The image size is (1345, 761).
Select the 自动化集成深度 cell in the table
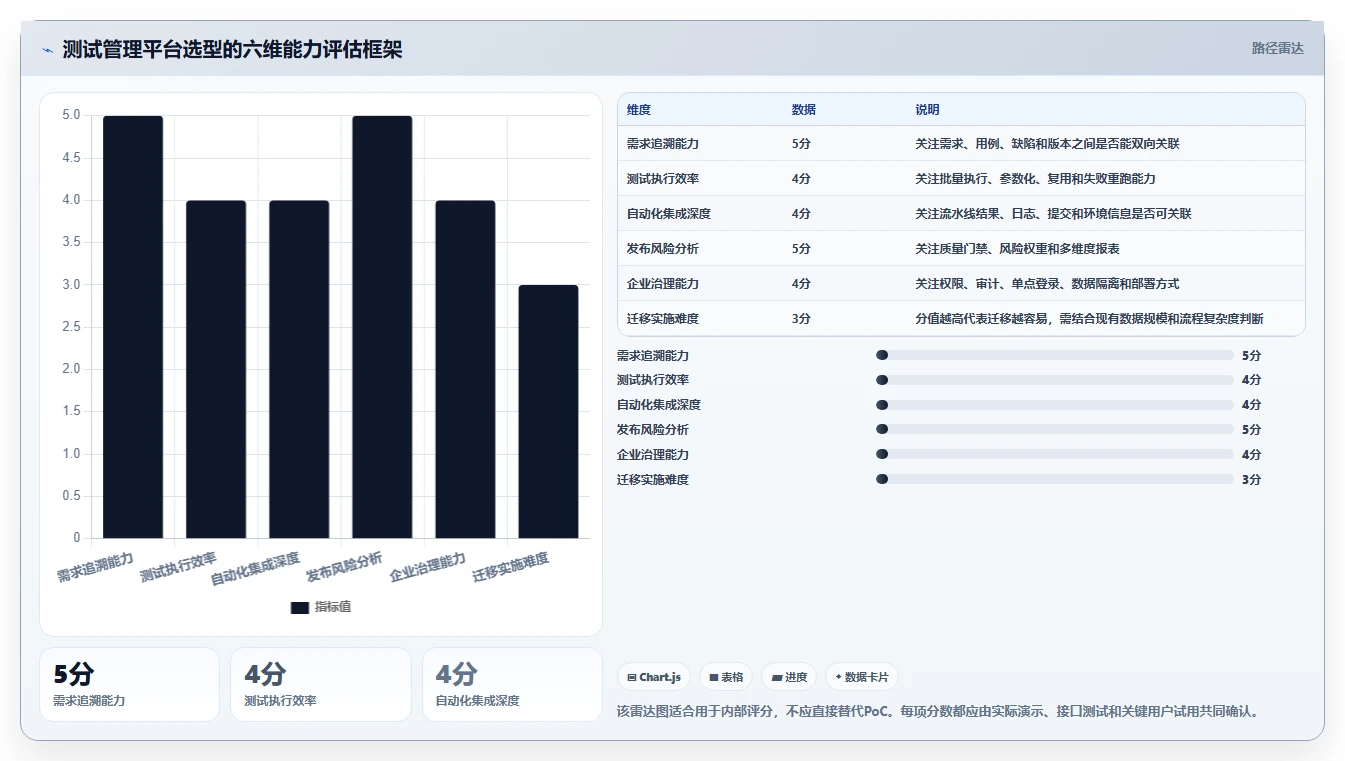pyautogui.click(x=669, y=214)
